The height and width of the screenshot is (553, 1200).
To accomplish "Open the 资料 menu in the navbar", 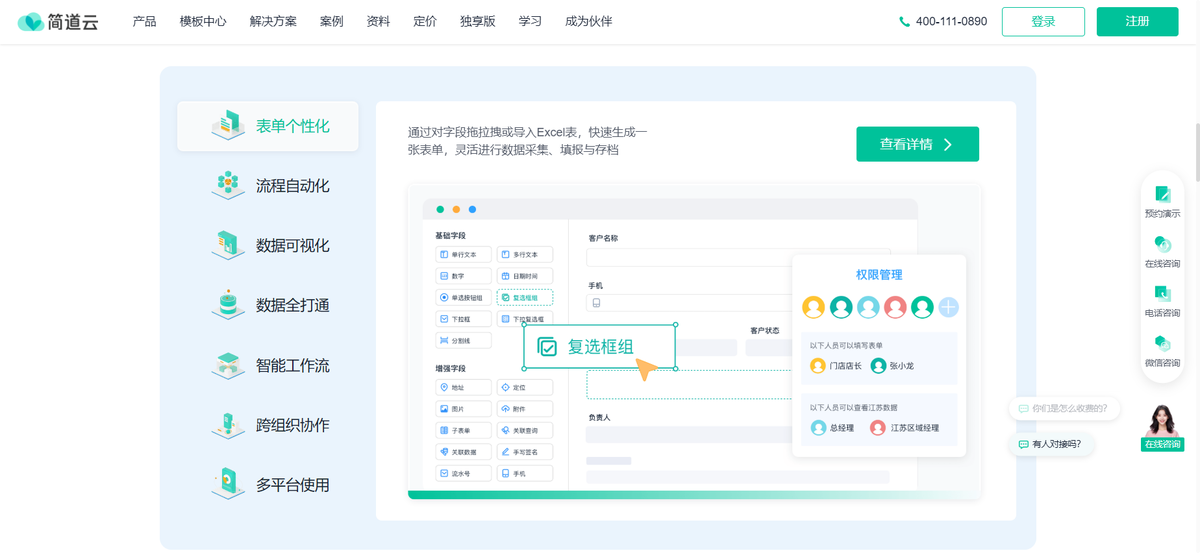I will coord(378,21).
